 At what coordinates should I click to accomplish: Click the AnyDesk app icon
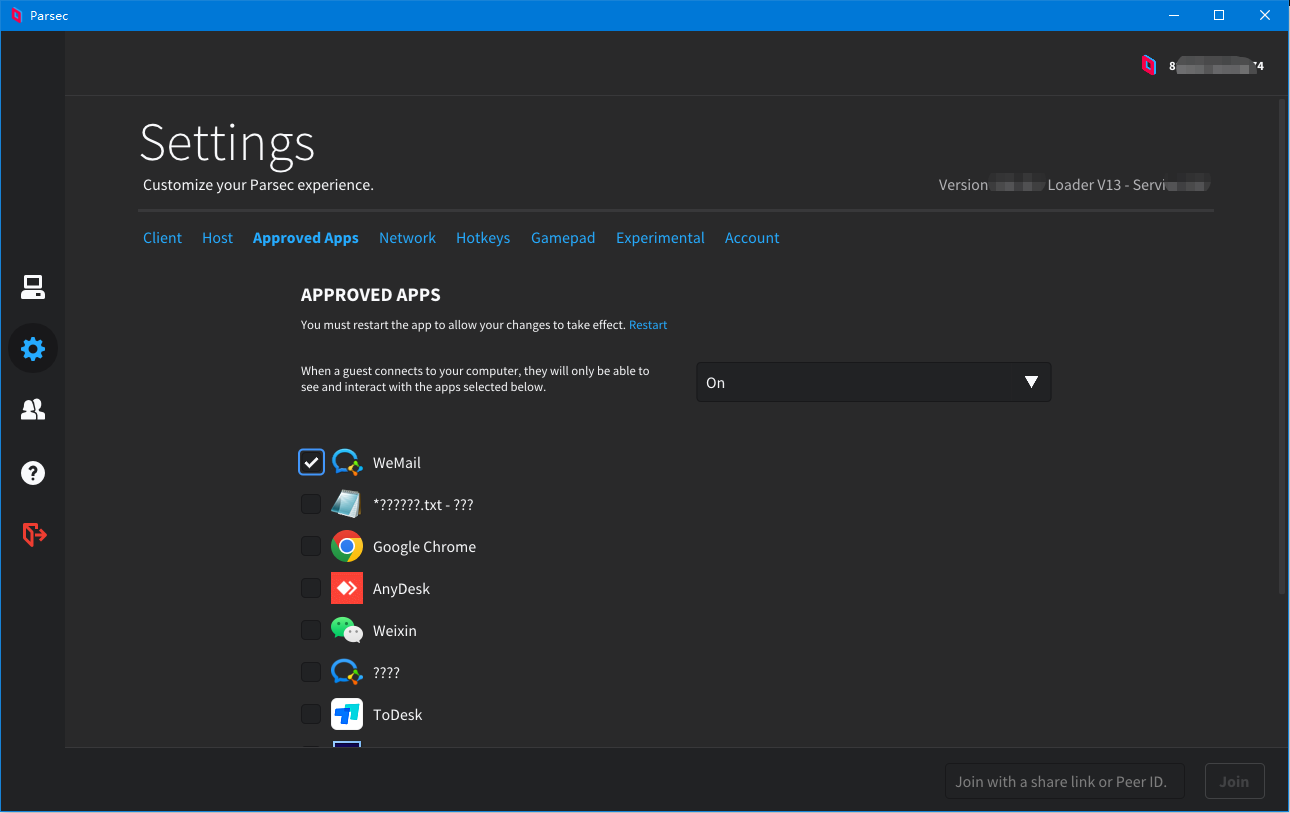tap(347, 588)
